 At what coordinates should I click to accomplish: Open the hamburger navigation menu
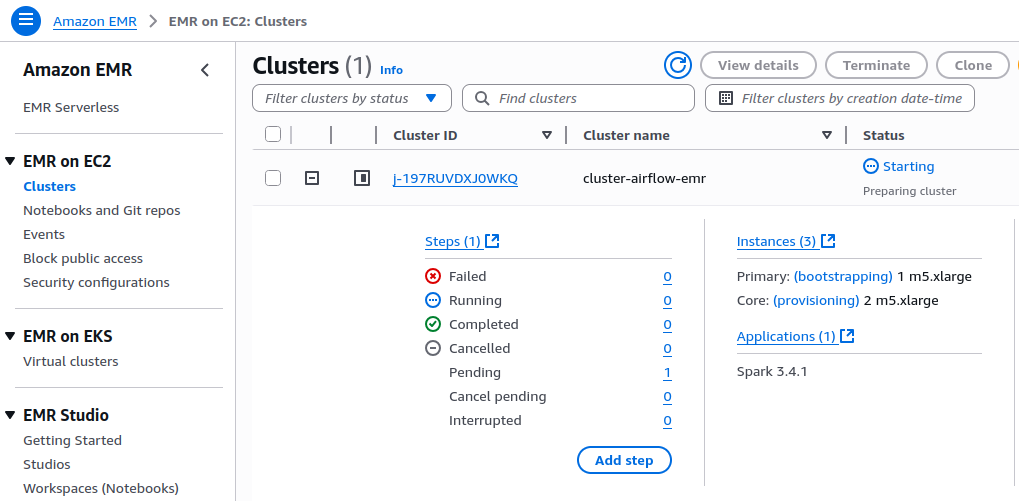(x=25, y=20)
